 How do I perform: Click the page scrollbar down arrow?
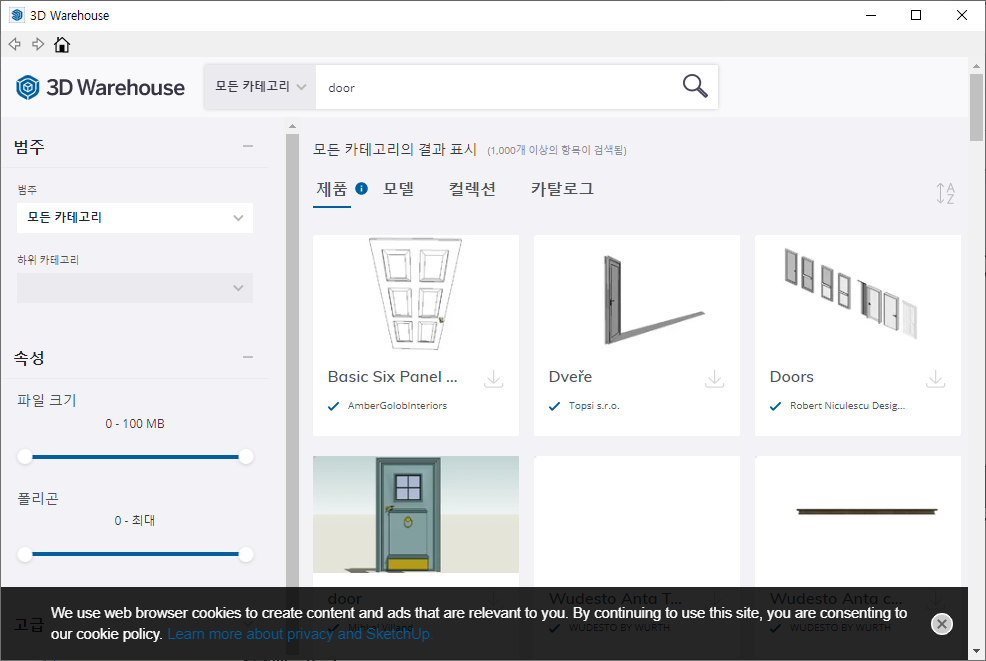pyautogui.click(x=976, y=651)
